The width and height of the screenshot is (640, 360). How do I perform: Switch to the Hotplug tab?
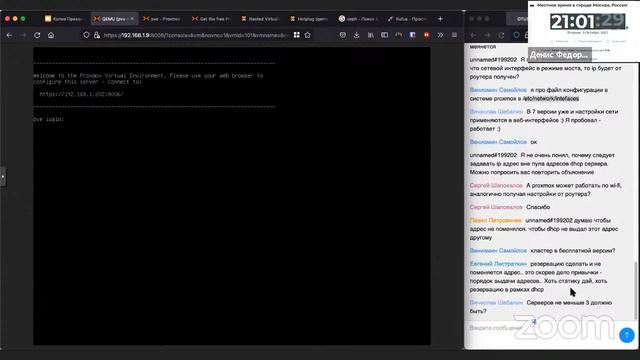pos(309,19)
